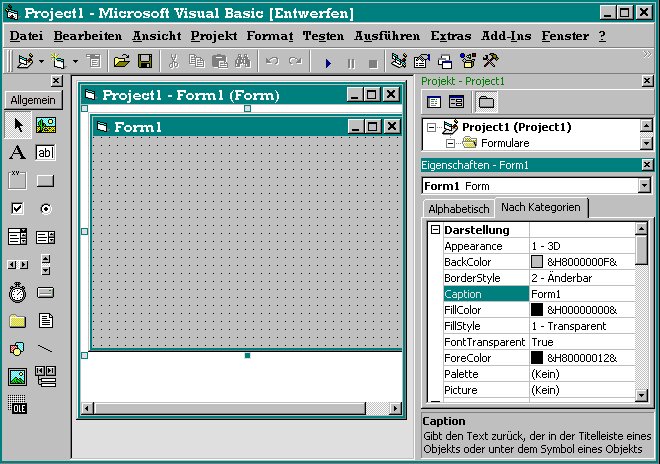Select the ComboBox control tool
660x464 pixels.
click(17, 237)
